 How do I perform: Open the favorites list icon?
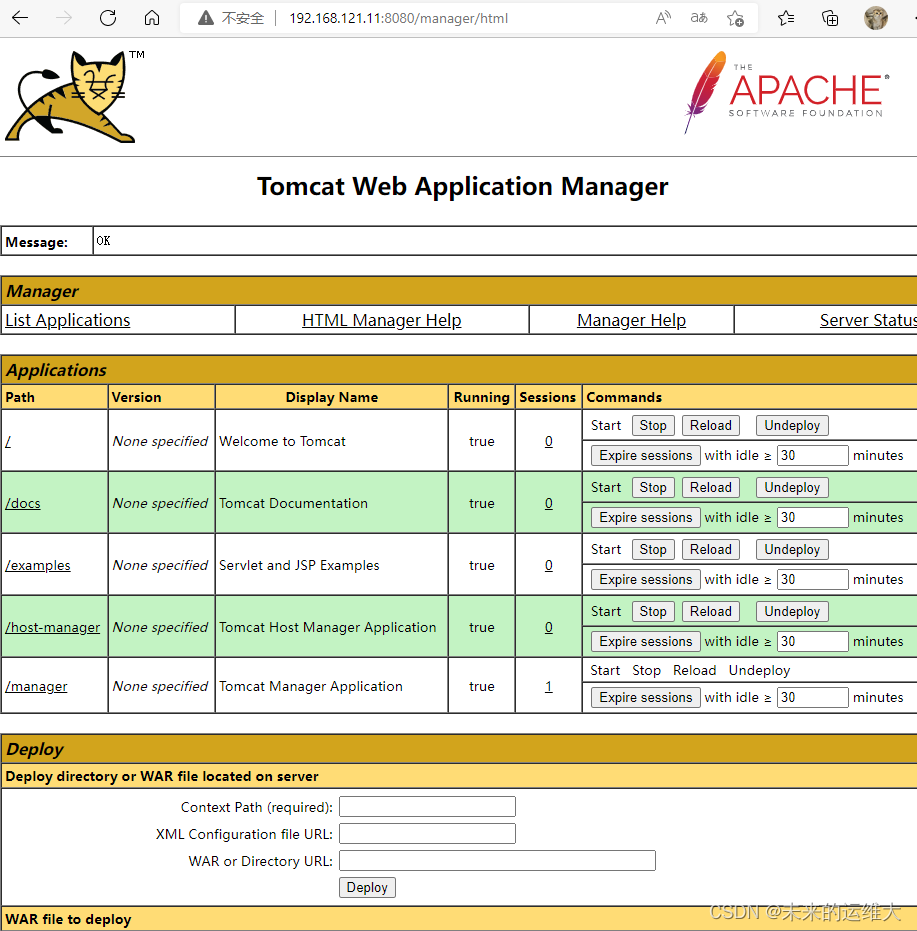coord(786,18)
